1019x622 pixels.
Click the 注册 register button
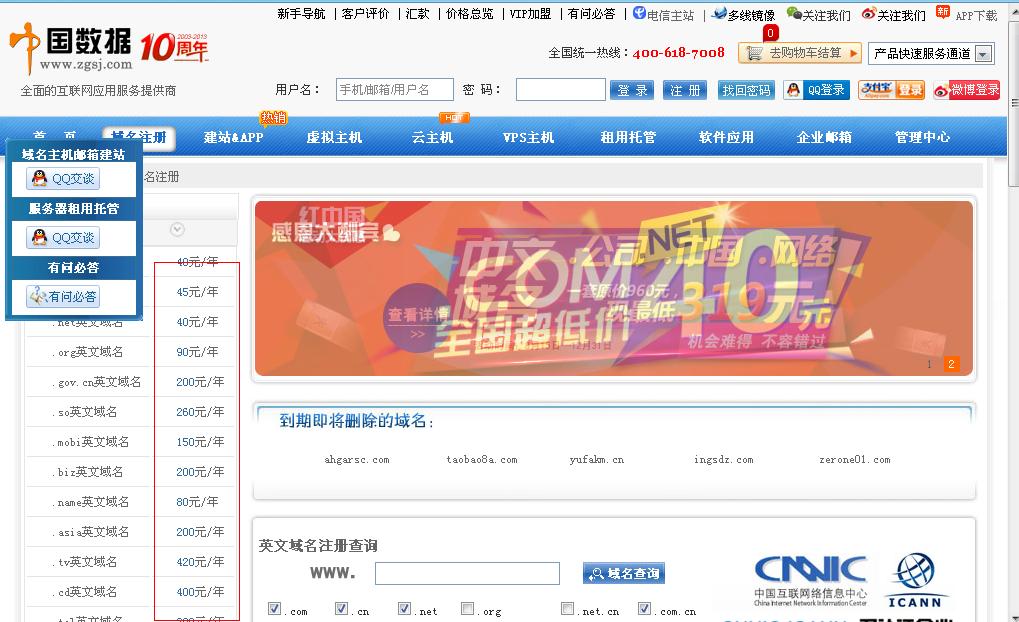coord(685,90)
